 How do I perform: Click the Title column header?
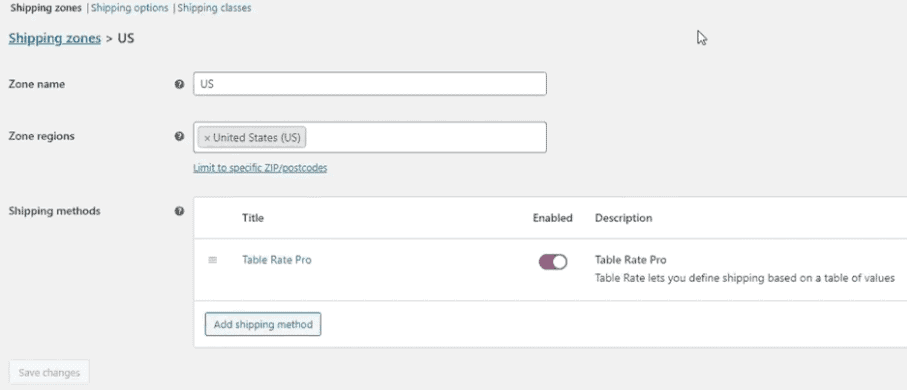(x=253, y=218)
